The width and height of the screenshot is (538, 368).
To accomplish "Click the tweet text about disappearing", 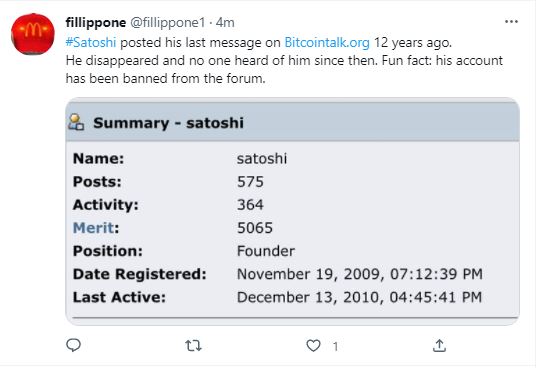I will coord(284,69).
